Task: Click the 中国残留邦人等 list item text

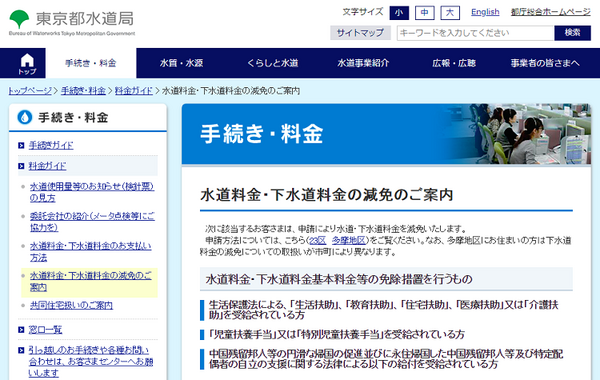Action: pos(386,359)
